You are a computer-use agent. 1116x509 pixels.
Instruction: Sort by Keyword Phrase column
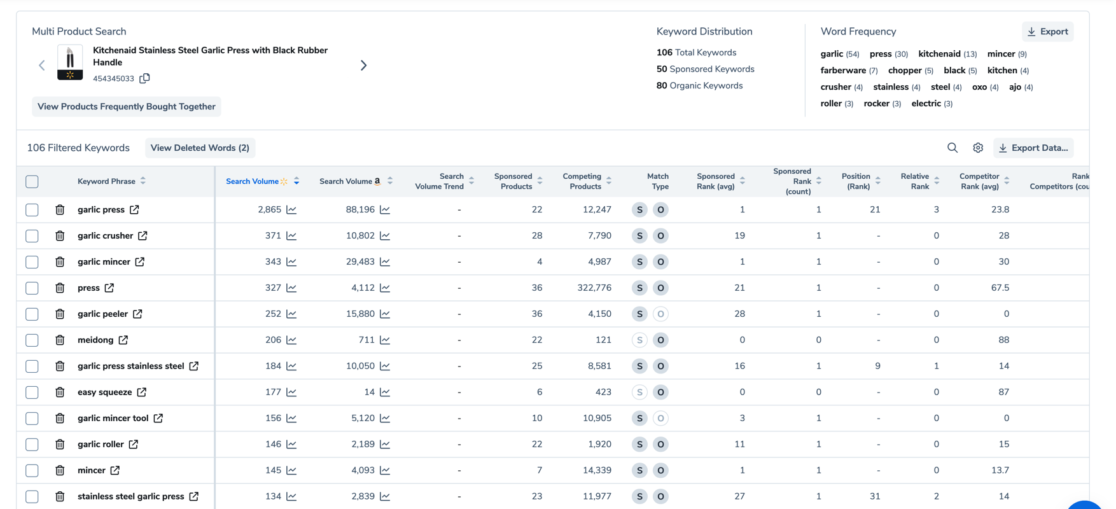[142, 181]
